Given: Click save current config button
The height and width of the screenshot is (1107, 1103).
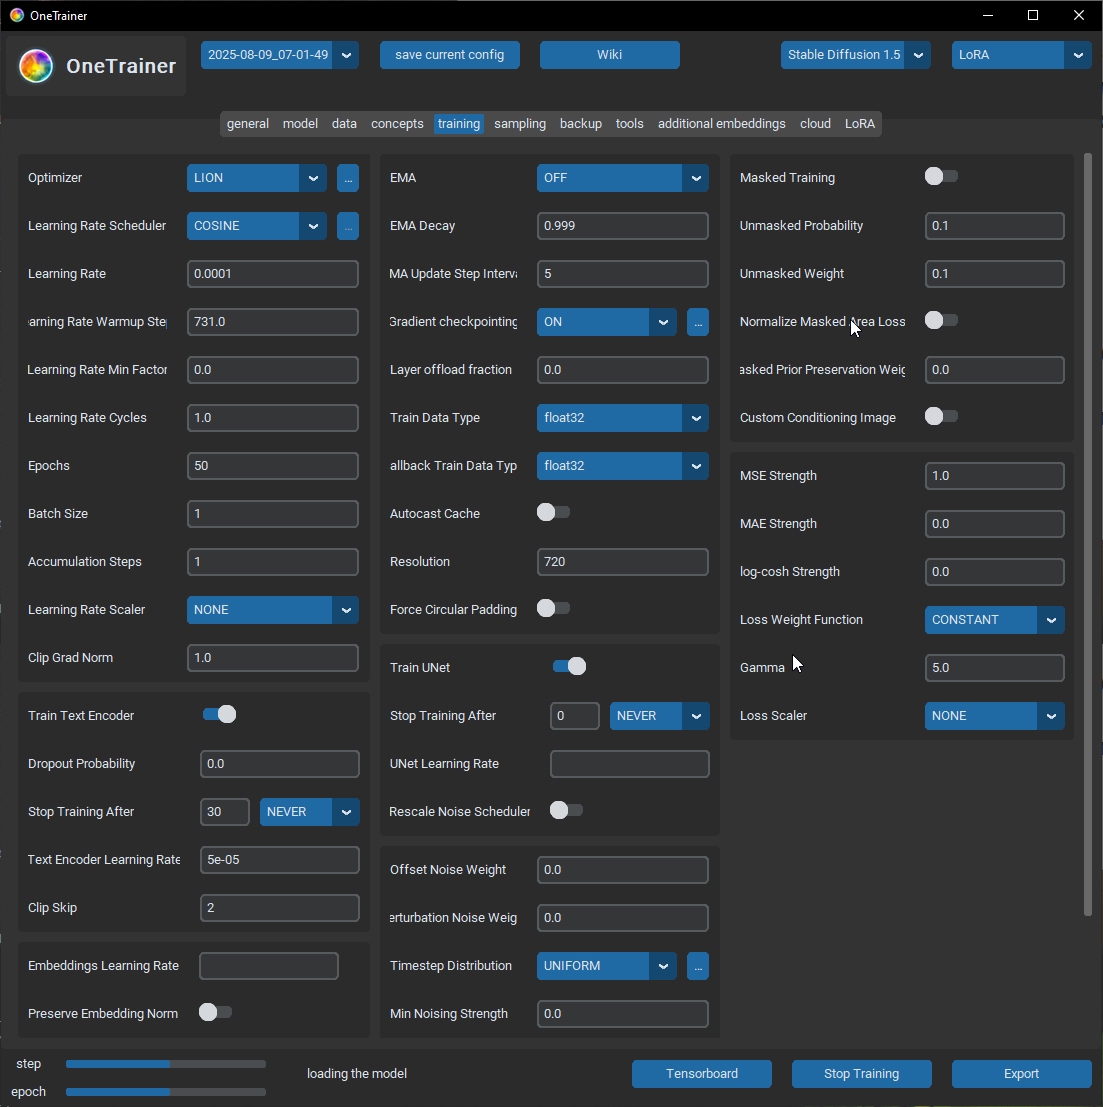Looking at the screenshot, I should click(450, 55).
